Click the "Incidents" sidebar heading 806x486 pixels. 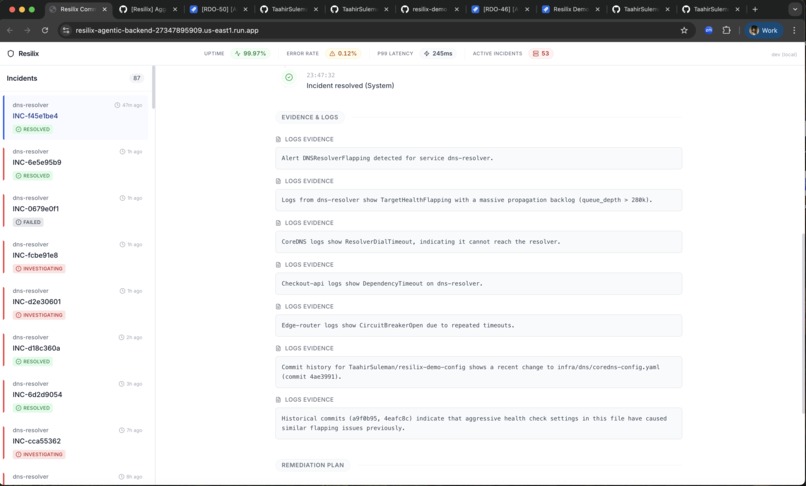pyautogui.click(x=22, y=78)
